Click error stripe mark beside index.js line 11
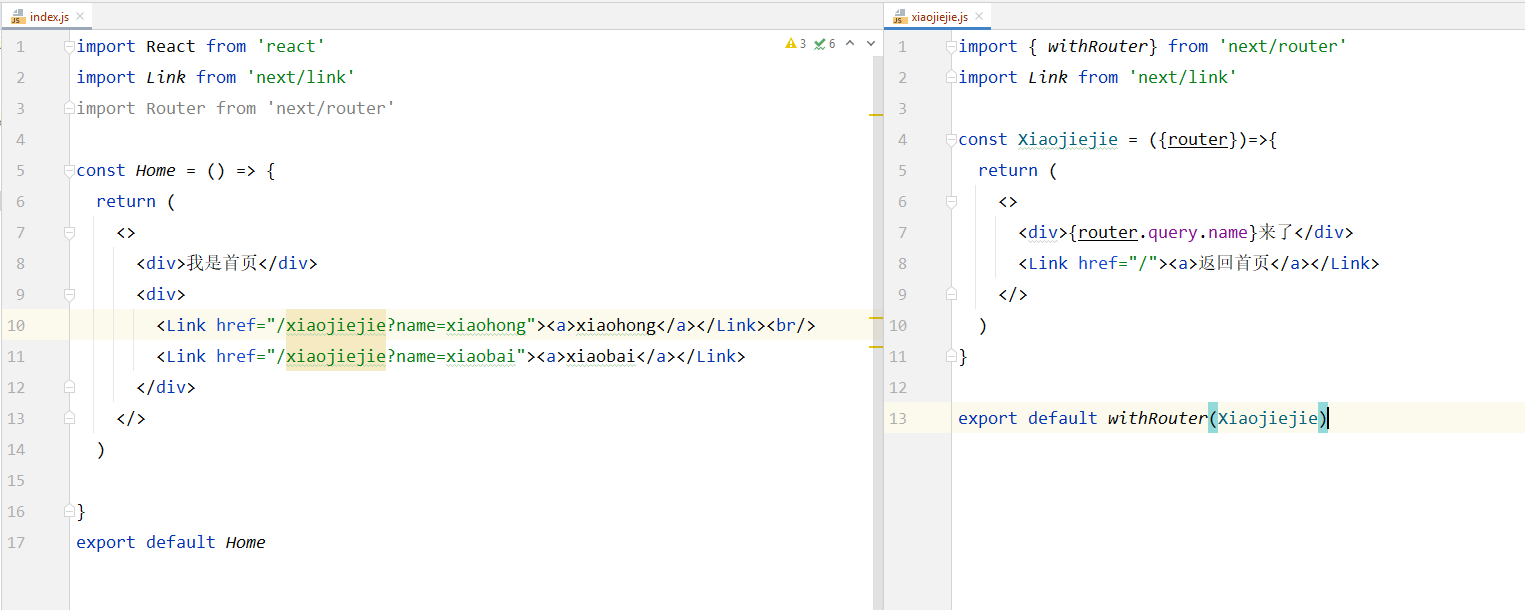 [x=876, y=346]
